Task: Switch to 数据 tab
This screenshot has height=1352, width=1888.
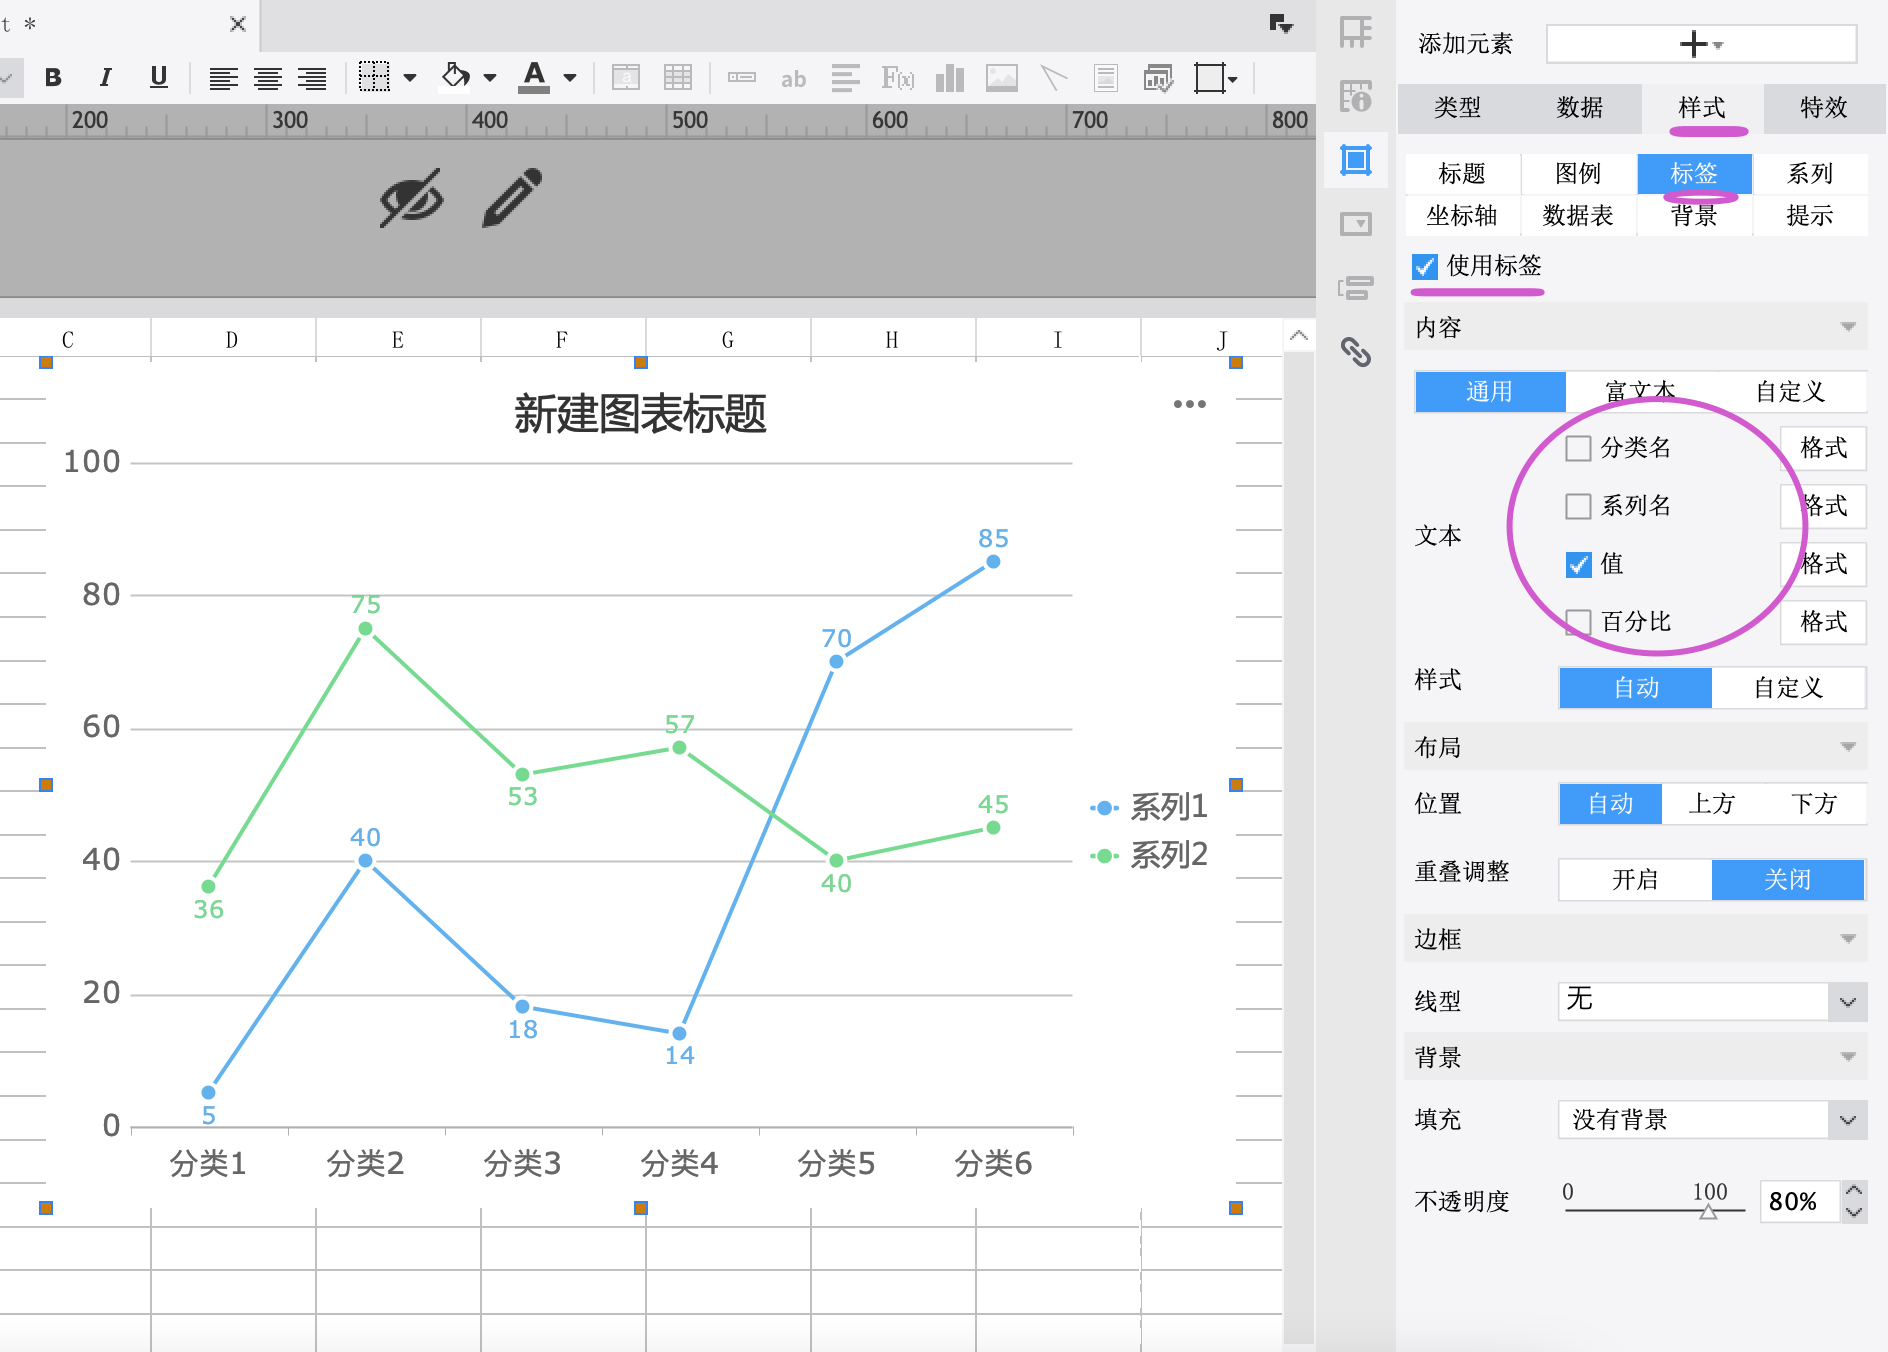Action: pos(1580,108)
